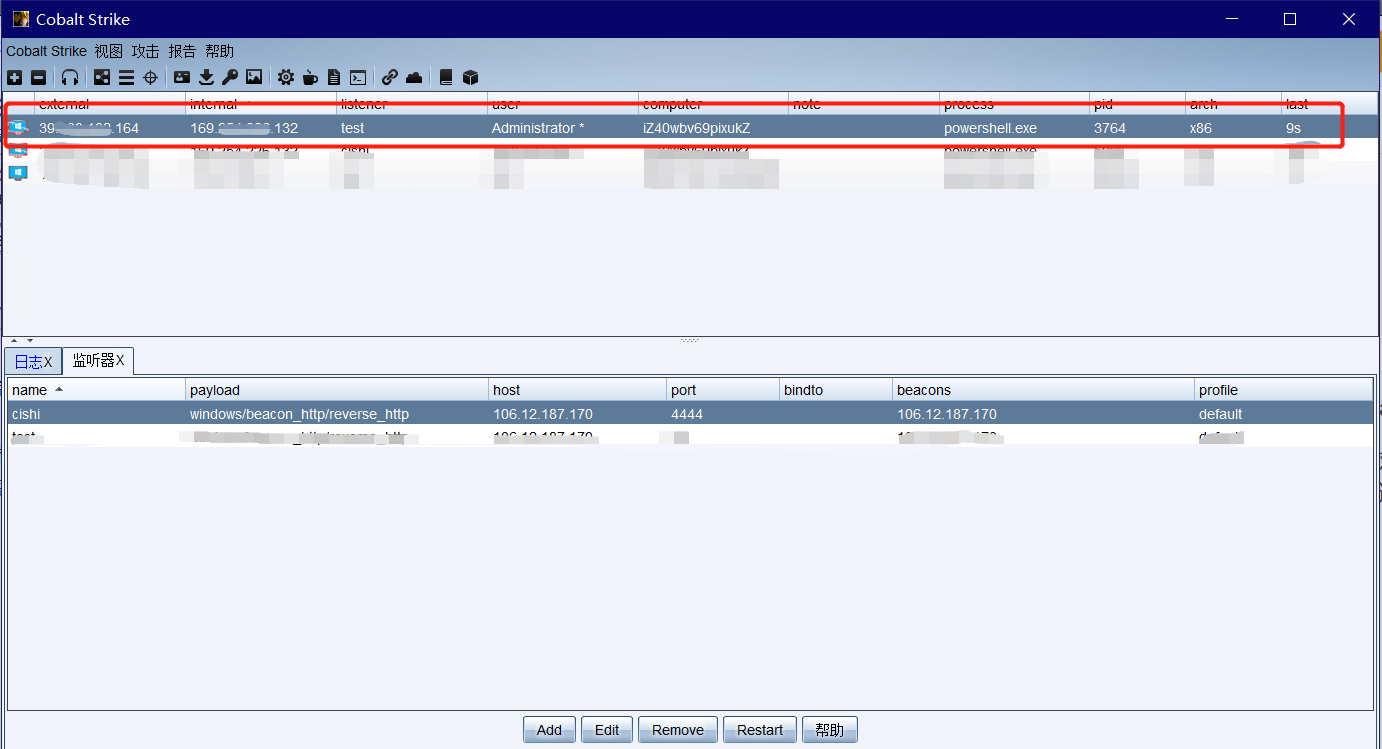The image size is (1382, 749).
Task: Open the 报告 (Reporting) menu
Action: [182, 51]
